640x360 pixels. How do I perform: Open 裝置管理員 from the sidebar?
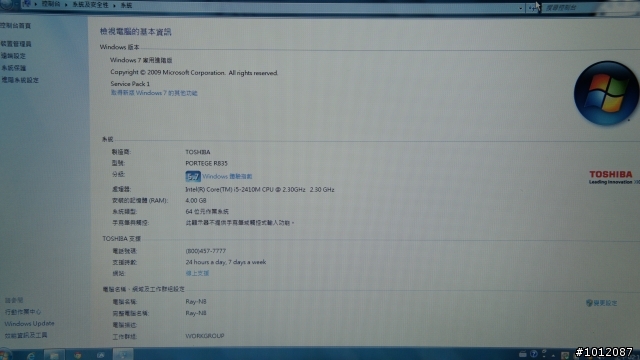click(16, 44)
